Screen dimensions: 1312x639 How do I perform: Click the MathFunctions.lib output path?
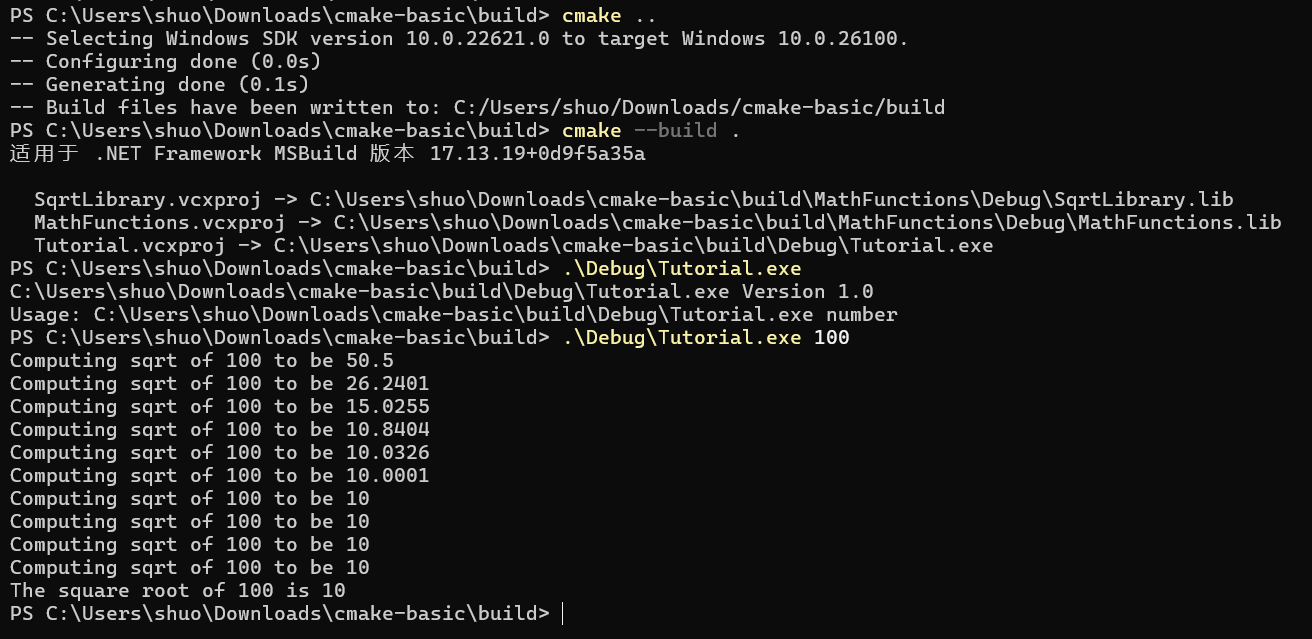807,223
